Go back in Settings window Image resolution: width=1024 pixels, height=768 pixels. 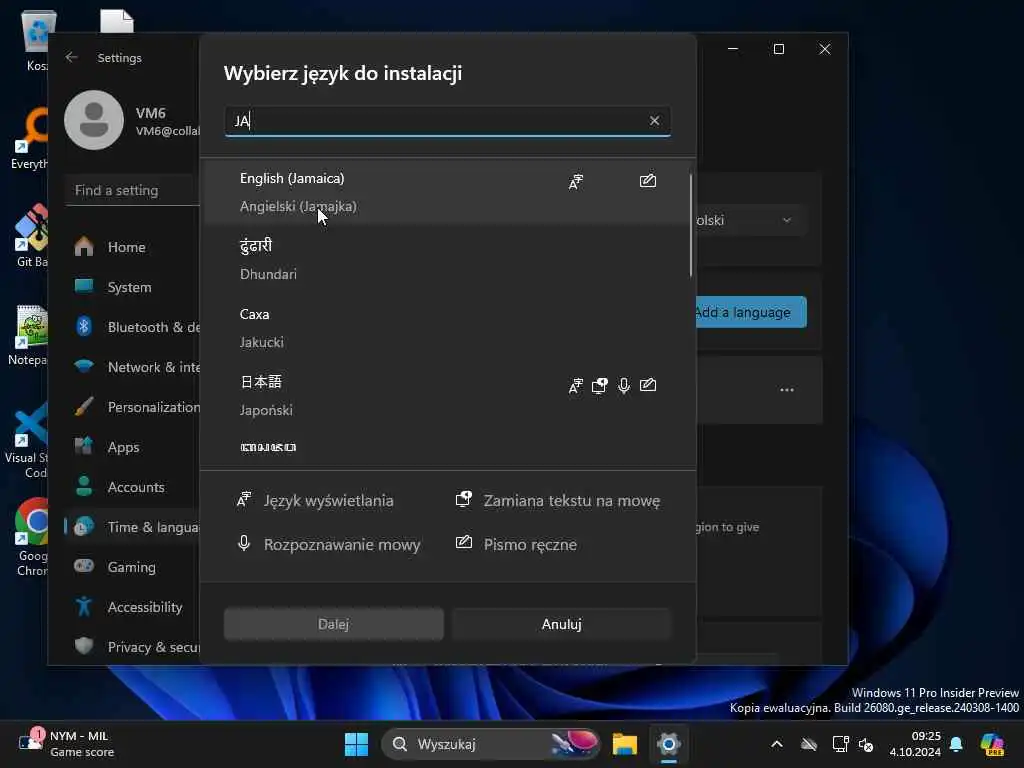tap(71, 57)
